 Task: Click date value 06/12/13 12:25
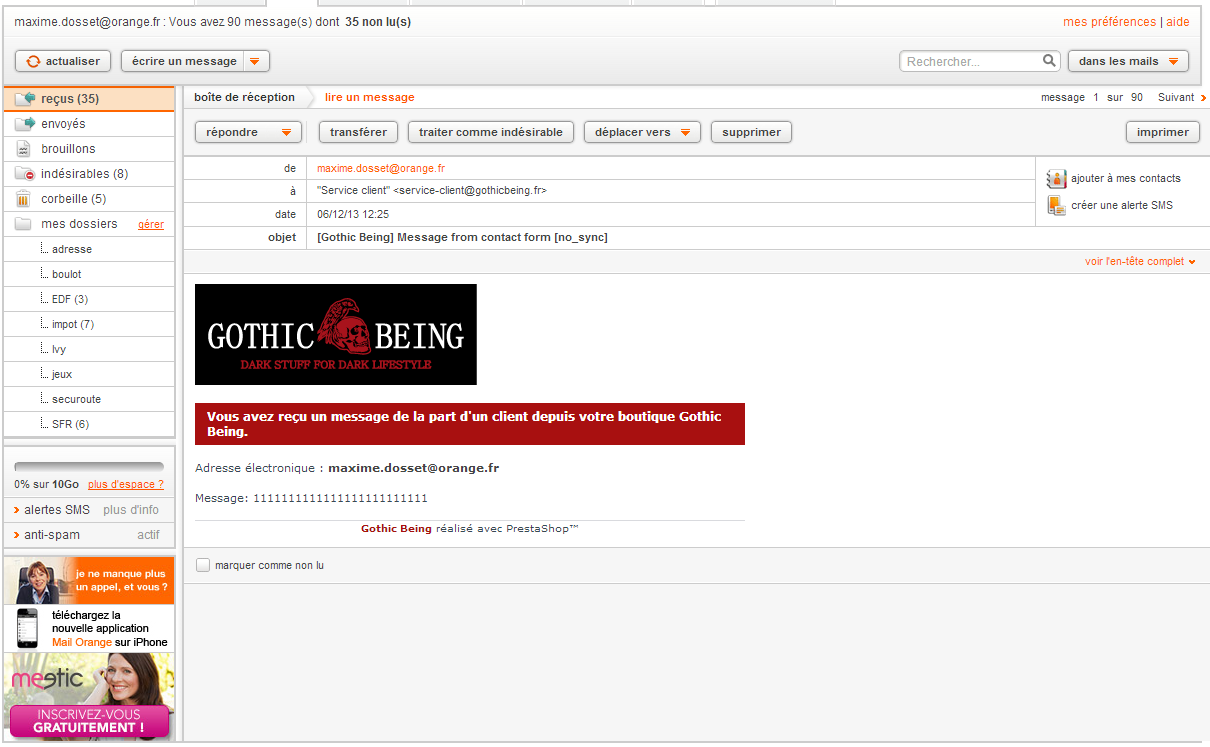[353, 214]
